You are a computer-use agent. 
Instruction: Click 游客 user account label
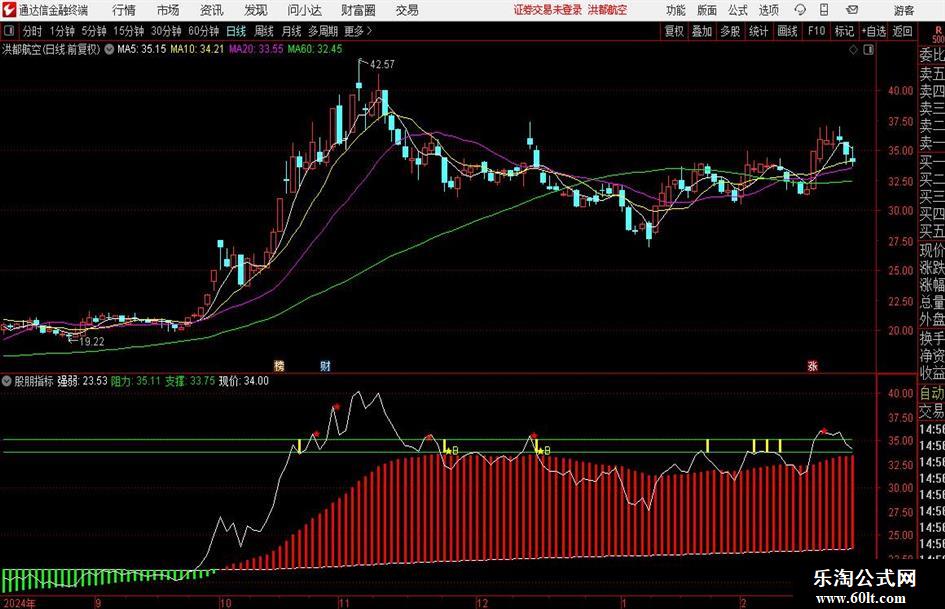[x=904, y=10]
